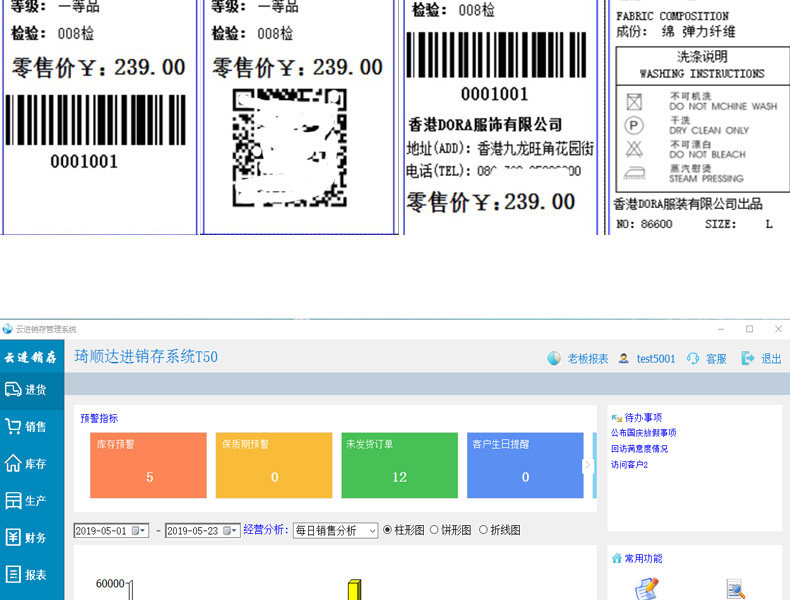Click the pie chart icon for 老板报表
Screen dimensions: 790x600
click(x=554, y=358)
